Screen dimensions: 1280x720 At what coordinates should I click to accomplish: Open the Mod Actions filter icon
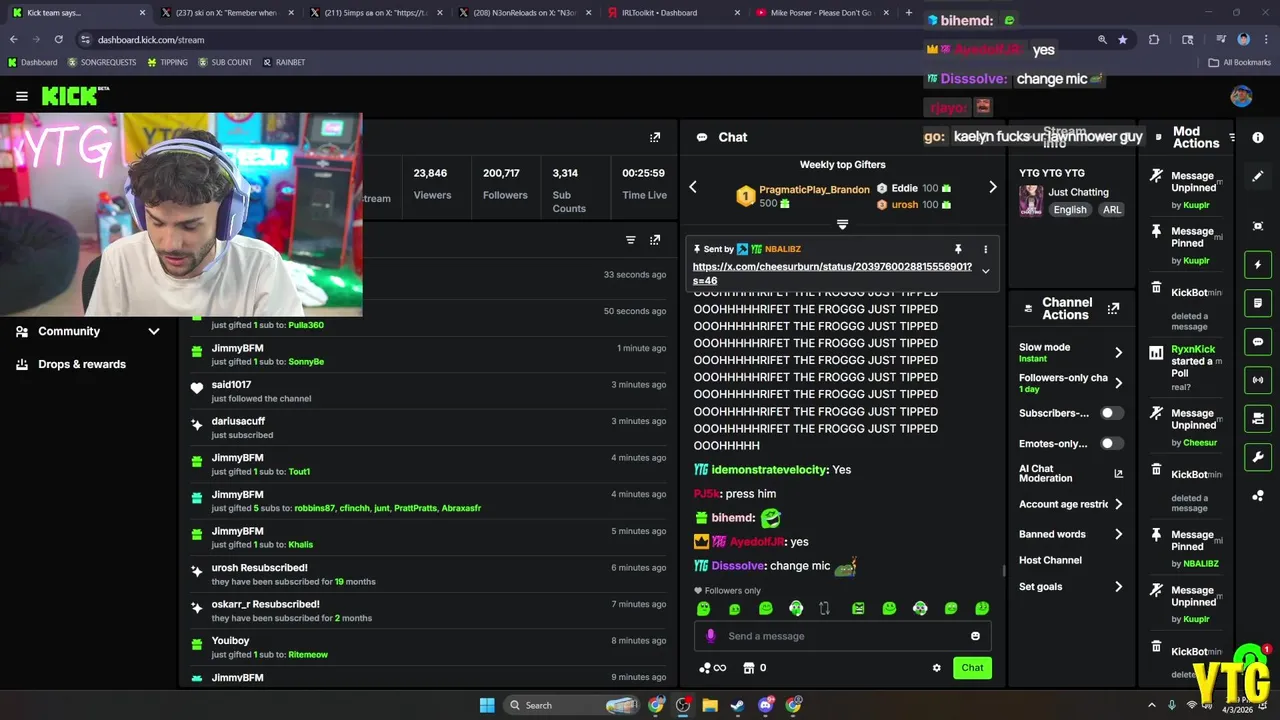point(1232,137)
